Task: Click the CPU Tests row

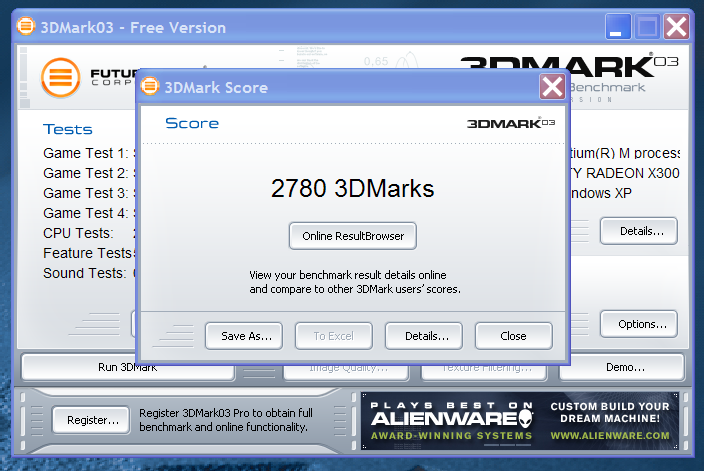Action: point(89,233)
